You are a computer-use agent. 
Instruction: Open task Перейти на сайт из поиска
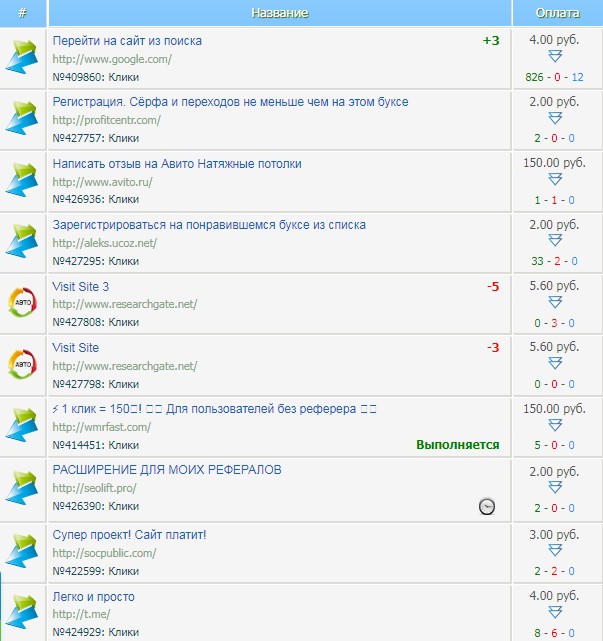click(x=127, y=41)
